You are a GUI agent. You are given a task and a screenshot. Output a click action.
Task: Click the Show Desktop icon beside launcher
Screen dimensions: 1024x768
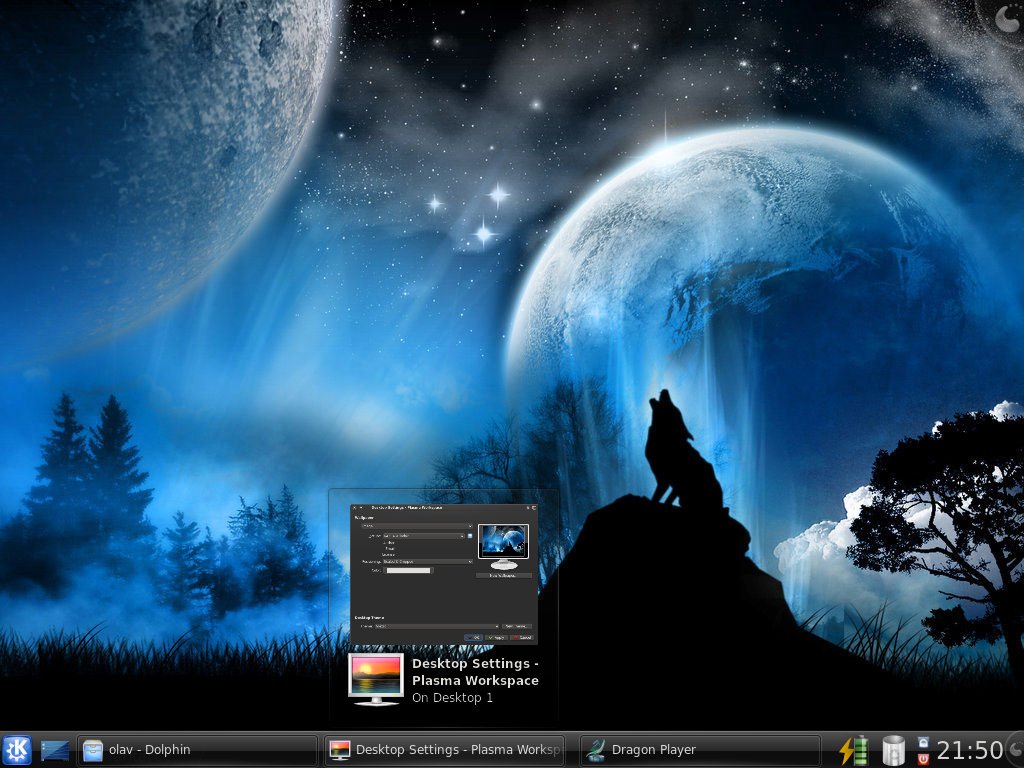pos(55,750)
